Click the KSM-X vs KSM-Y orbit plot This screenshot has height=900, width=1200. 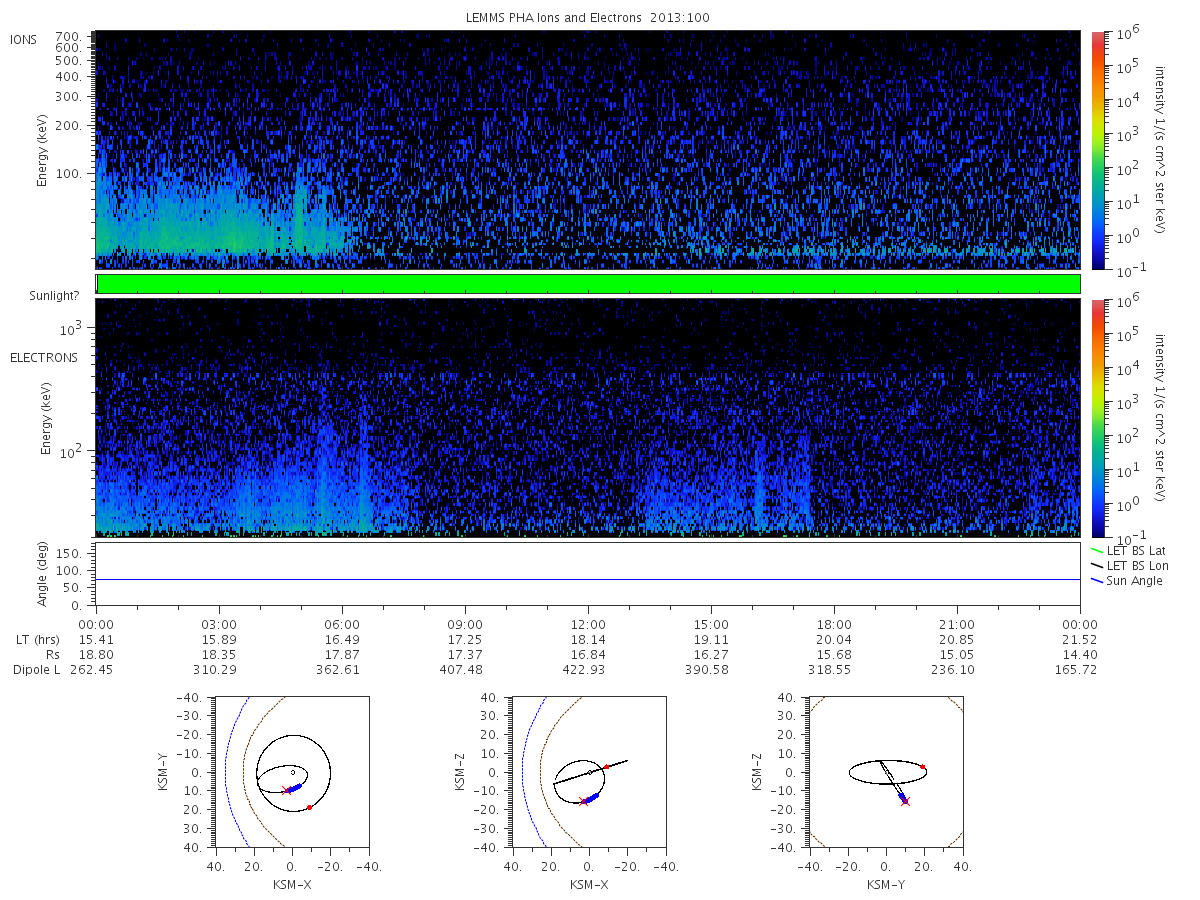[291, 772]
